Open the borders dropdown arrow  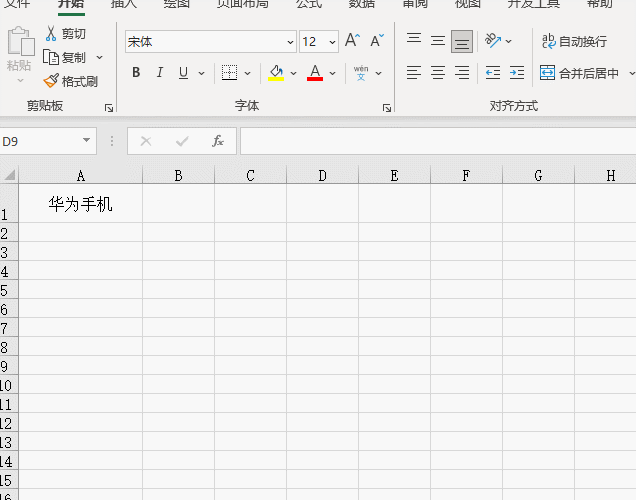coord(247,73)
